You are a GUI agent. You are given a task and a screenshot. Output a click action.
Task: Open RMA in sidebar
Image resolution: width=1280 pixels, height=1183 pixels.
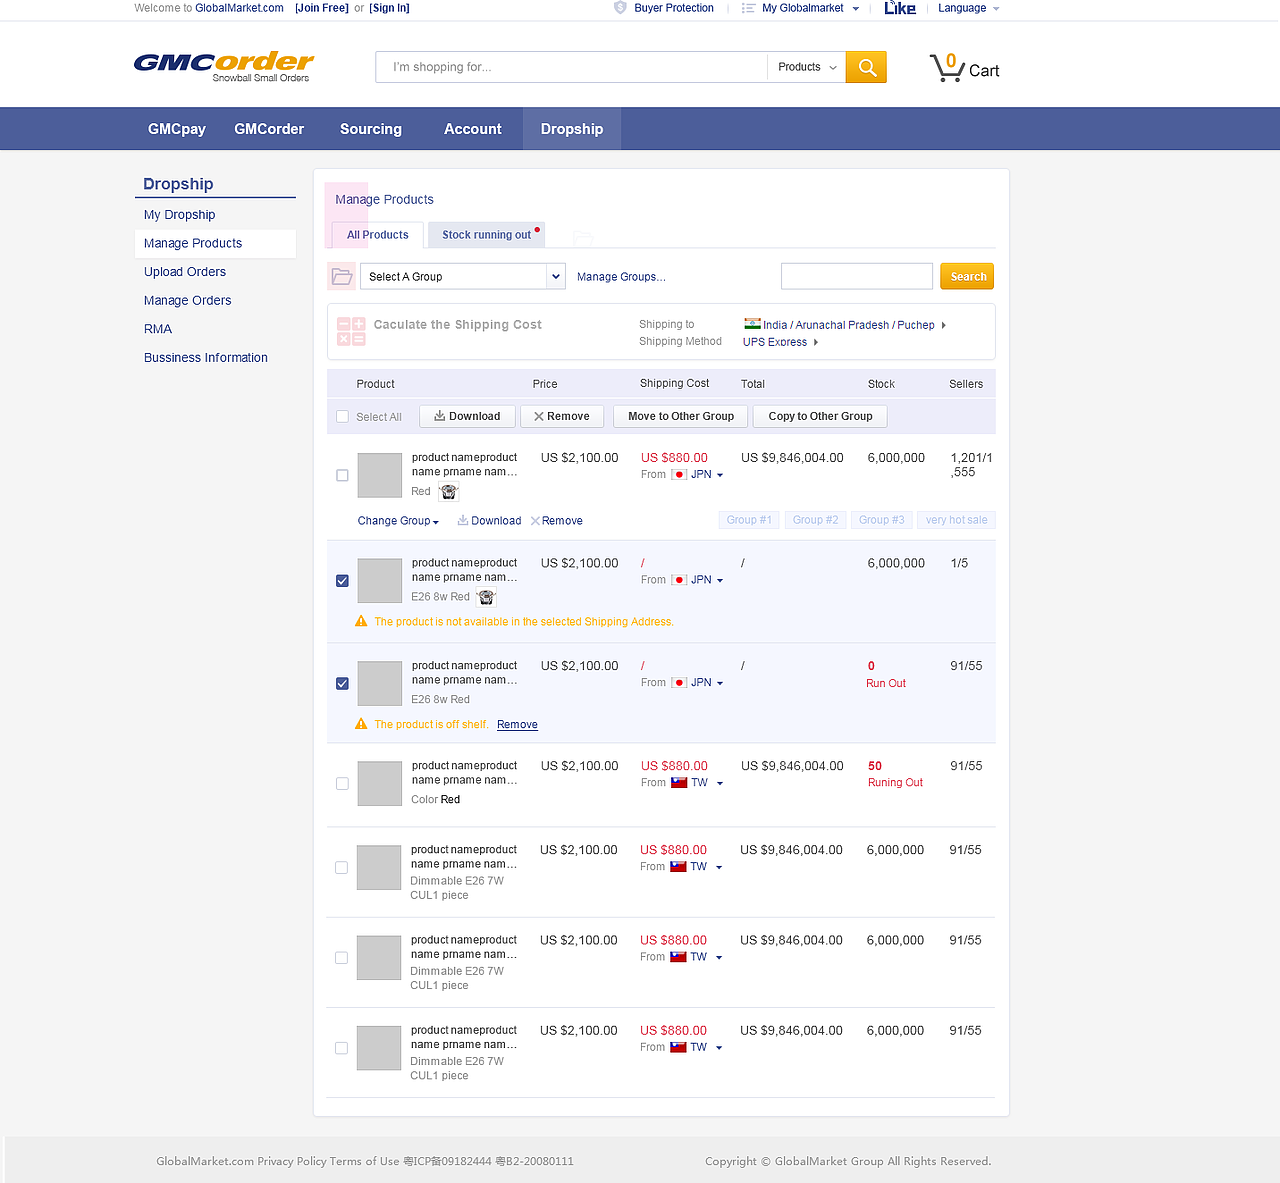coord(158,329)
